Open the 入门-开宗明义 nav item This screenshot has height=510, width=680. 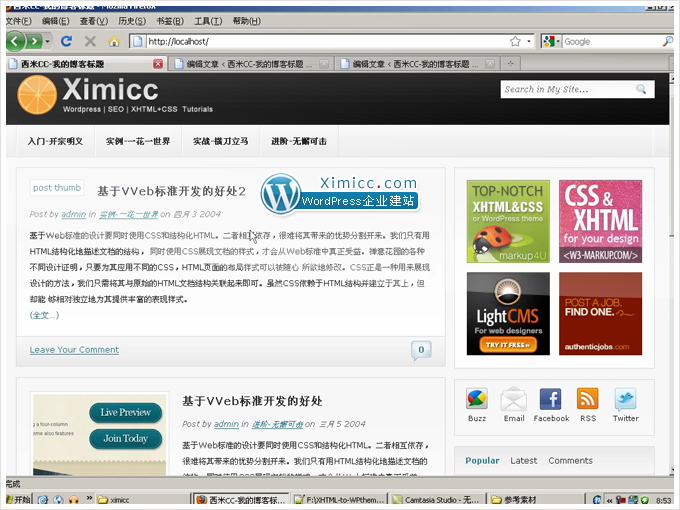(56, 141)
